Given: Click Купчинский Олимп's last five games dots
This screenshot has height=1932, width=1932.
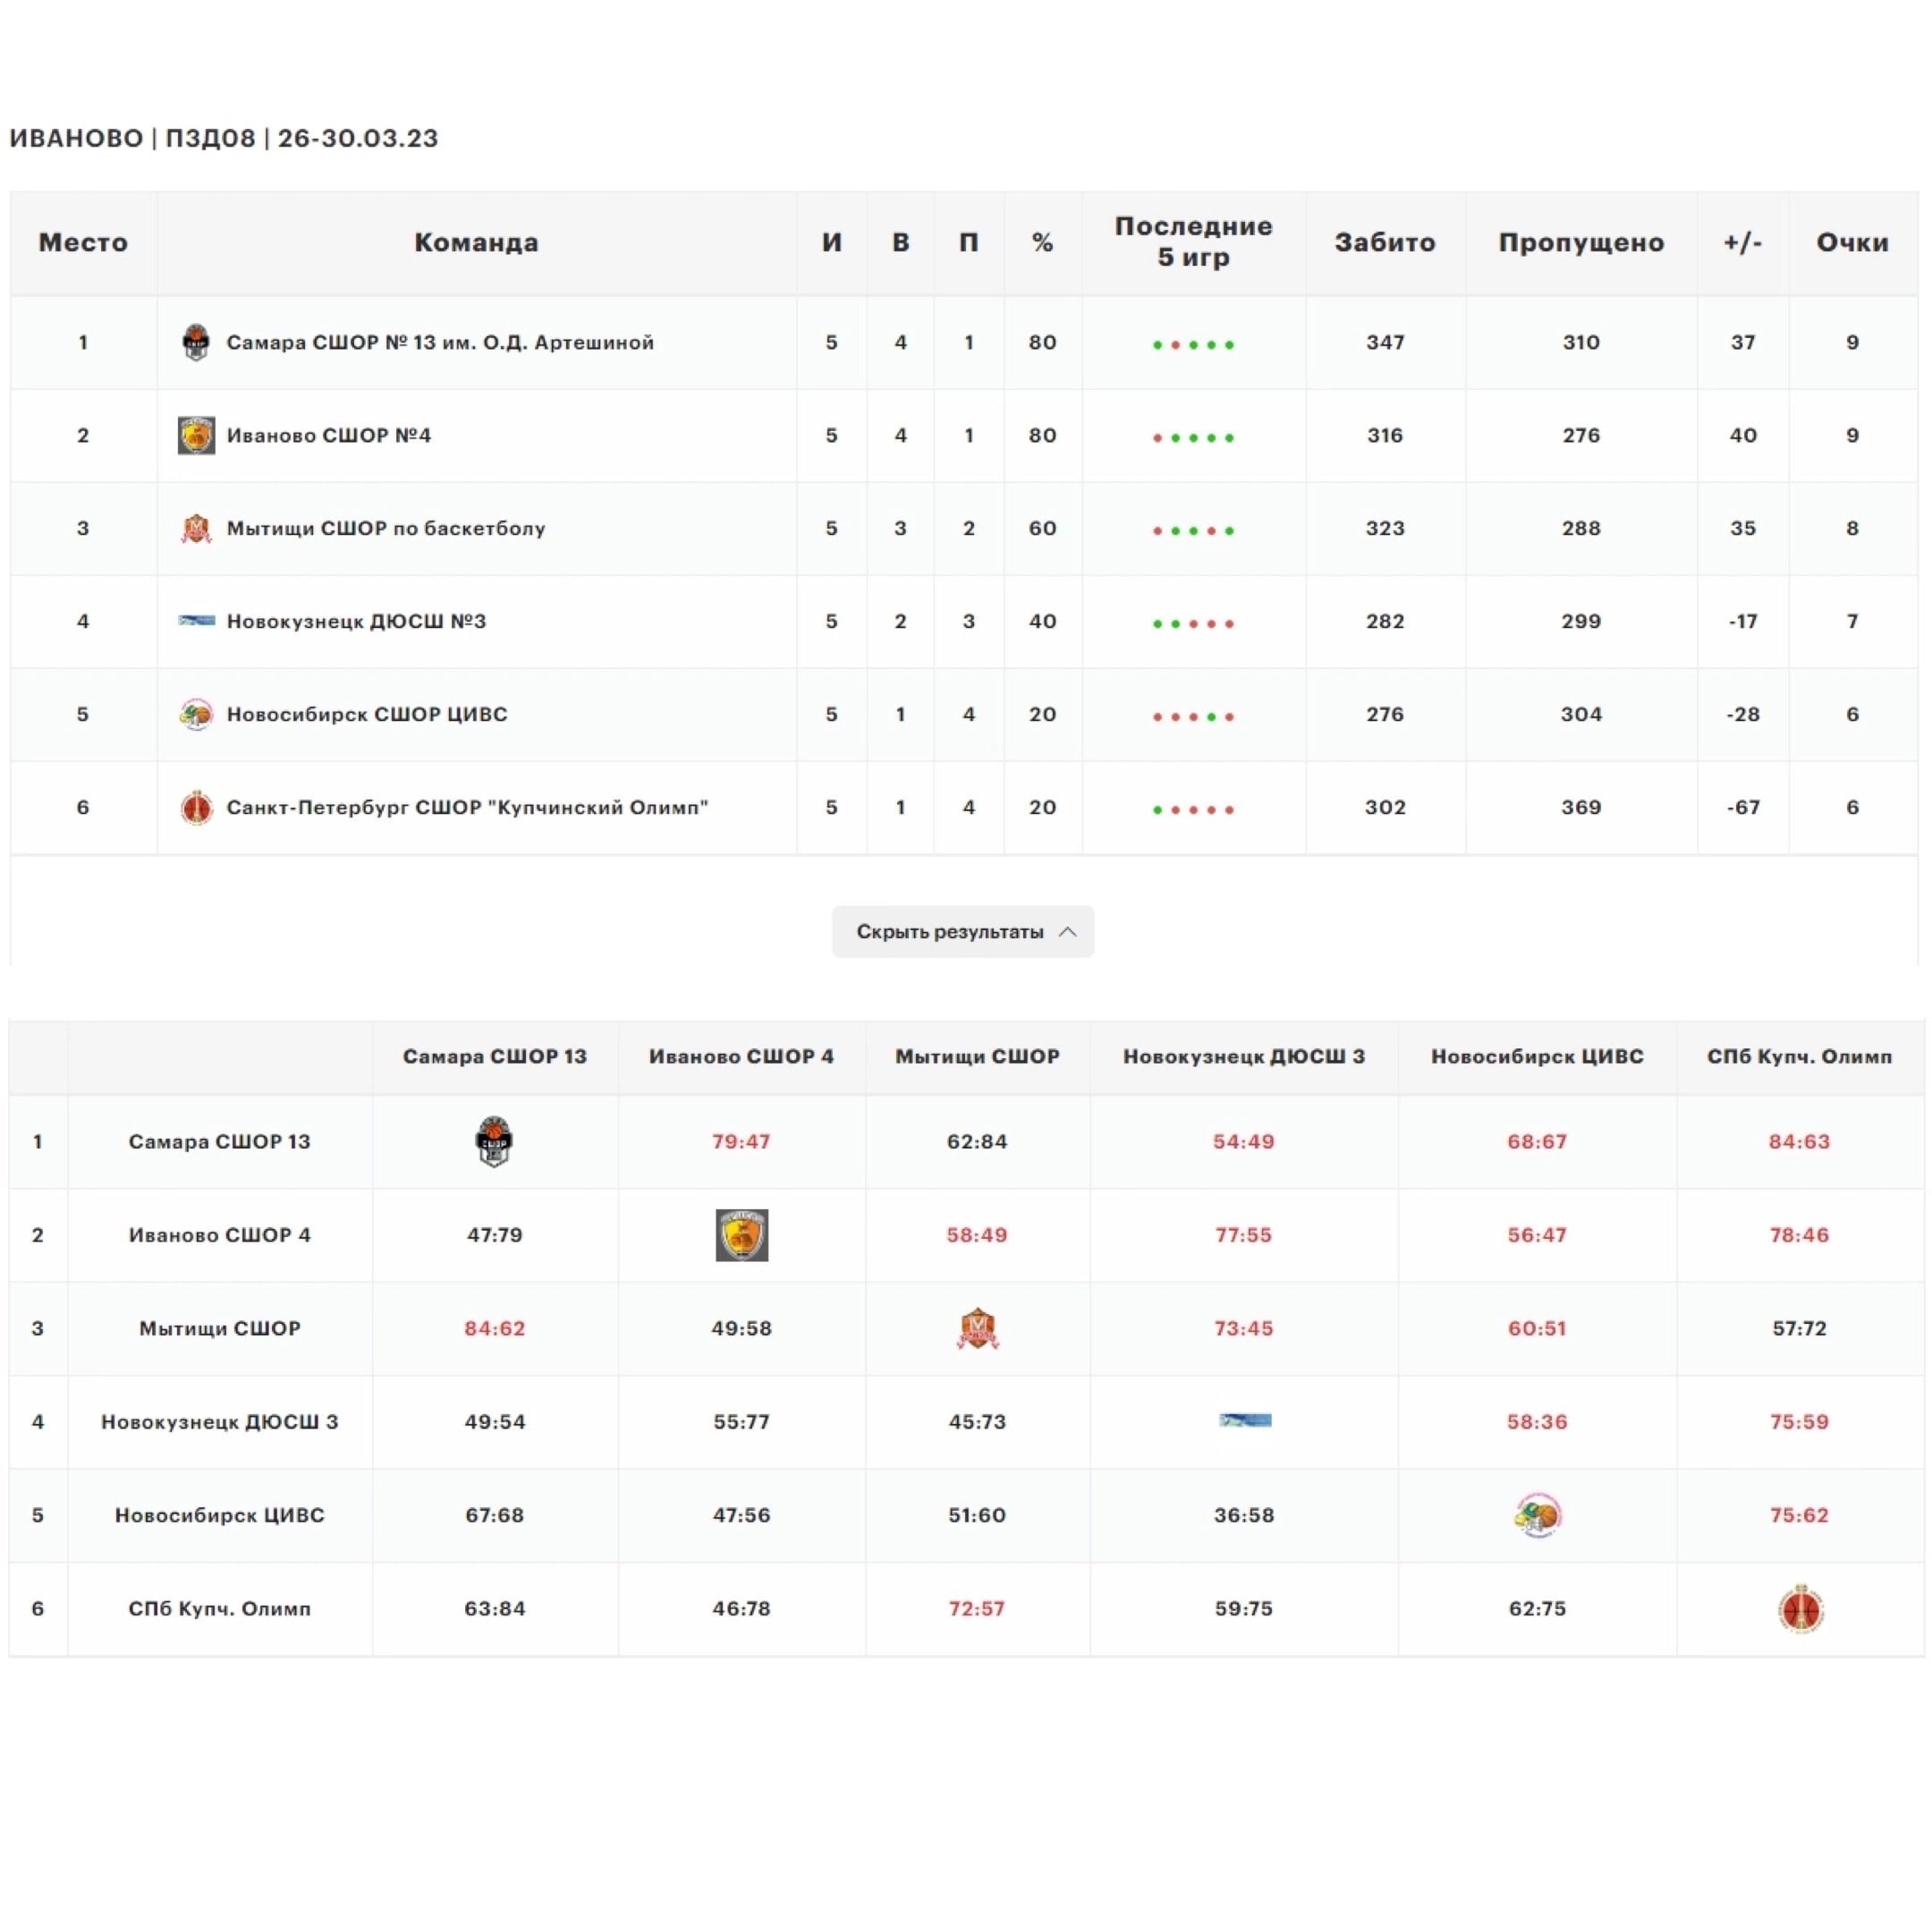Looking at the screenshot, I should 1194,809.
